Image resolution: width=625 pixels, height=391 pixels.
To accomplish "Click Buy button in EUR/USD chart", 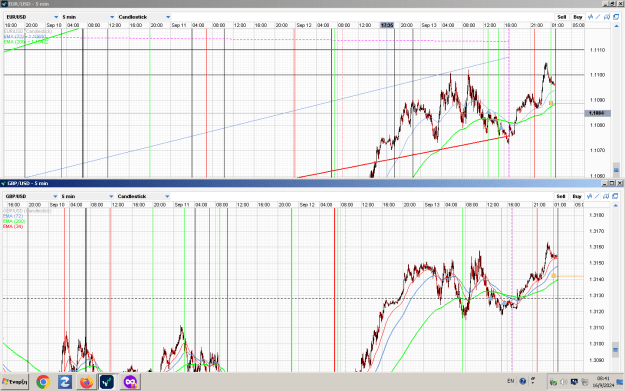I will pyautogui.click(x=578, y=17).
